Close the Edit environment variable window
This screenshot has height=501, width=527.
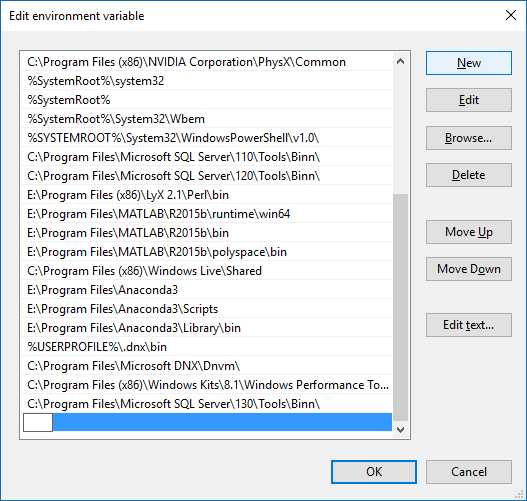click(511, 15)
